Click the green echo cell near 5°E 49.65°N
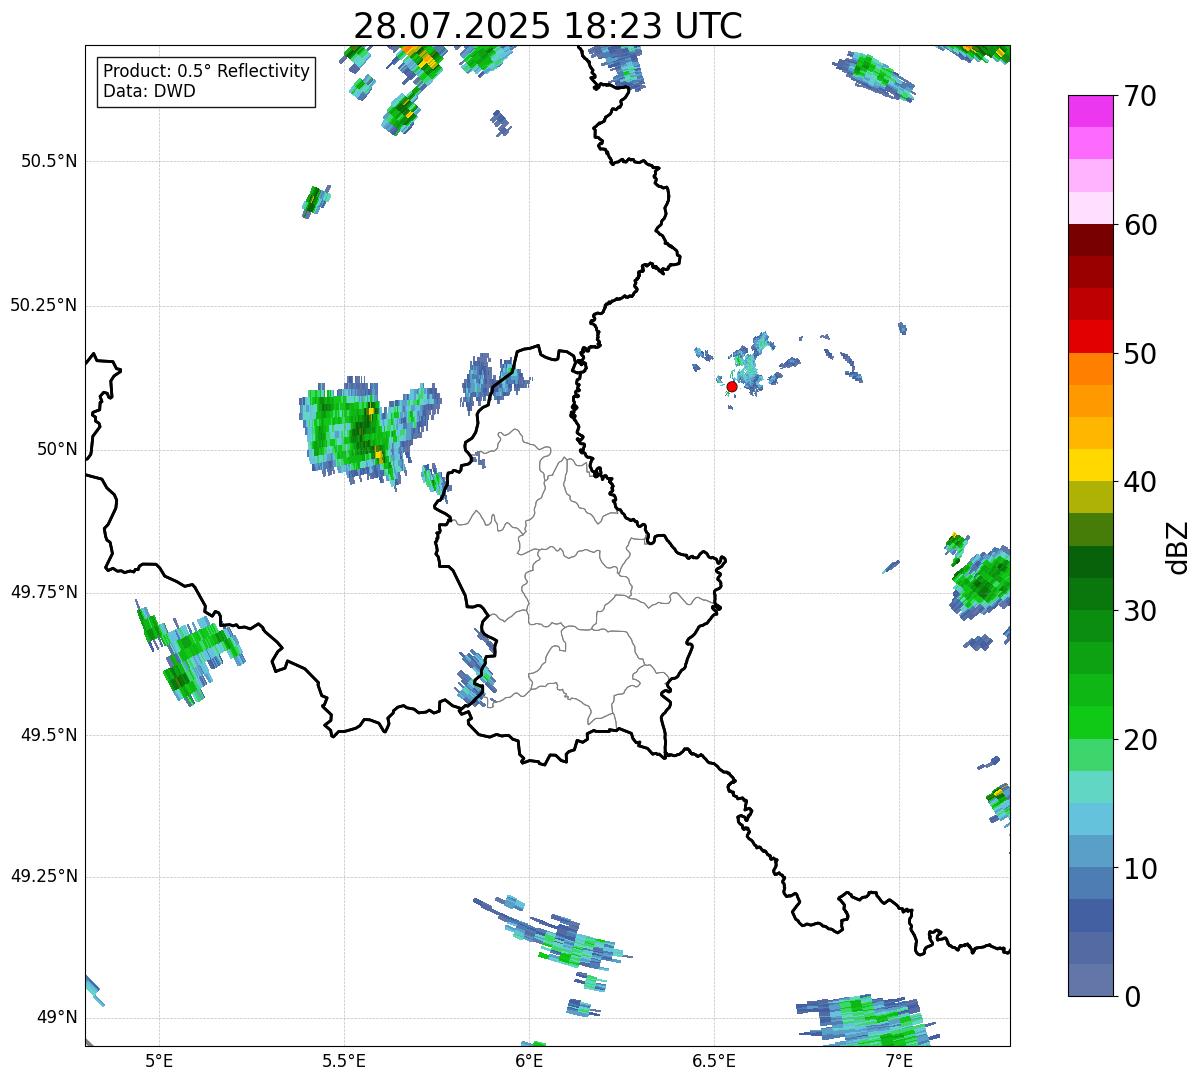Viewport: 1202px width, 1081px height. [x=188, y=652]
